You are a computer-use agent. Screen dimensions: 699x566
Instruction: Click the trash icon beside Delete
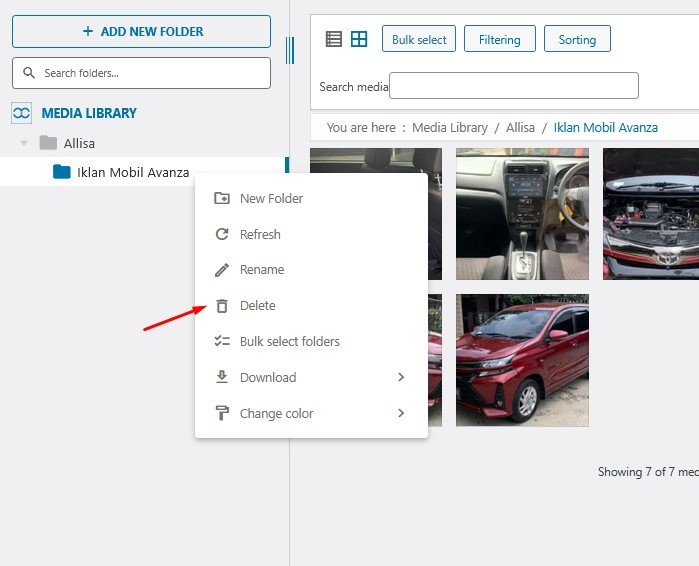click(222, 306)
